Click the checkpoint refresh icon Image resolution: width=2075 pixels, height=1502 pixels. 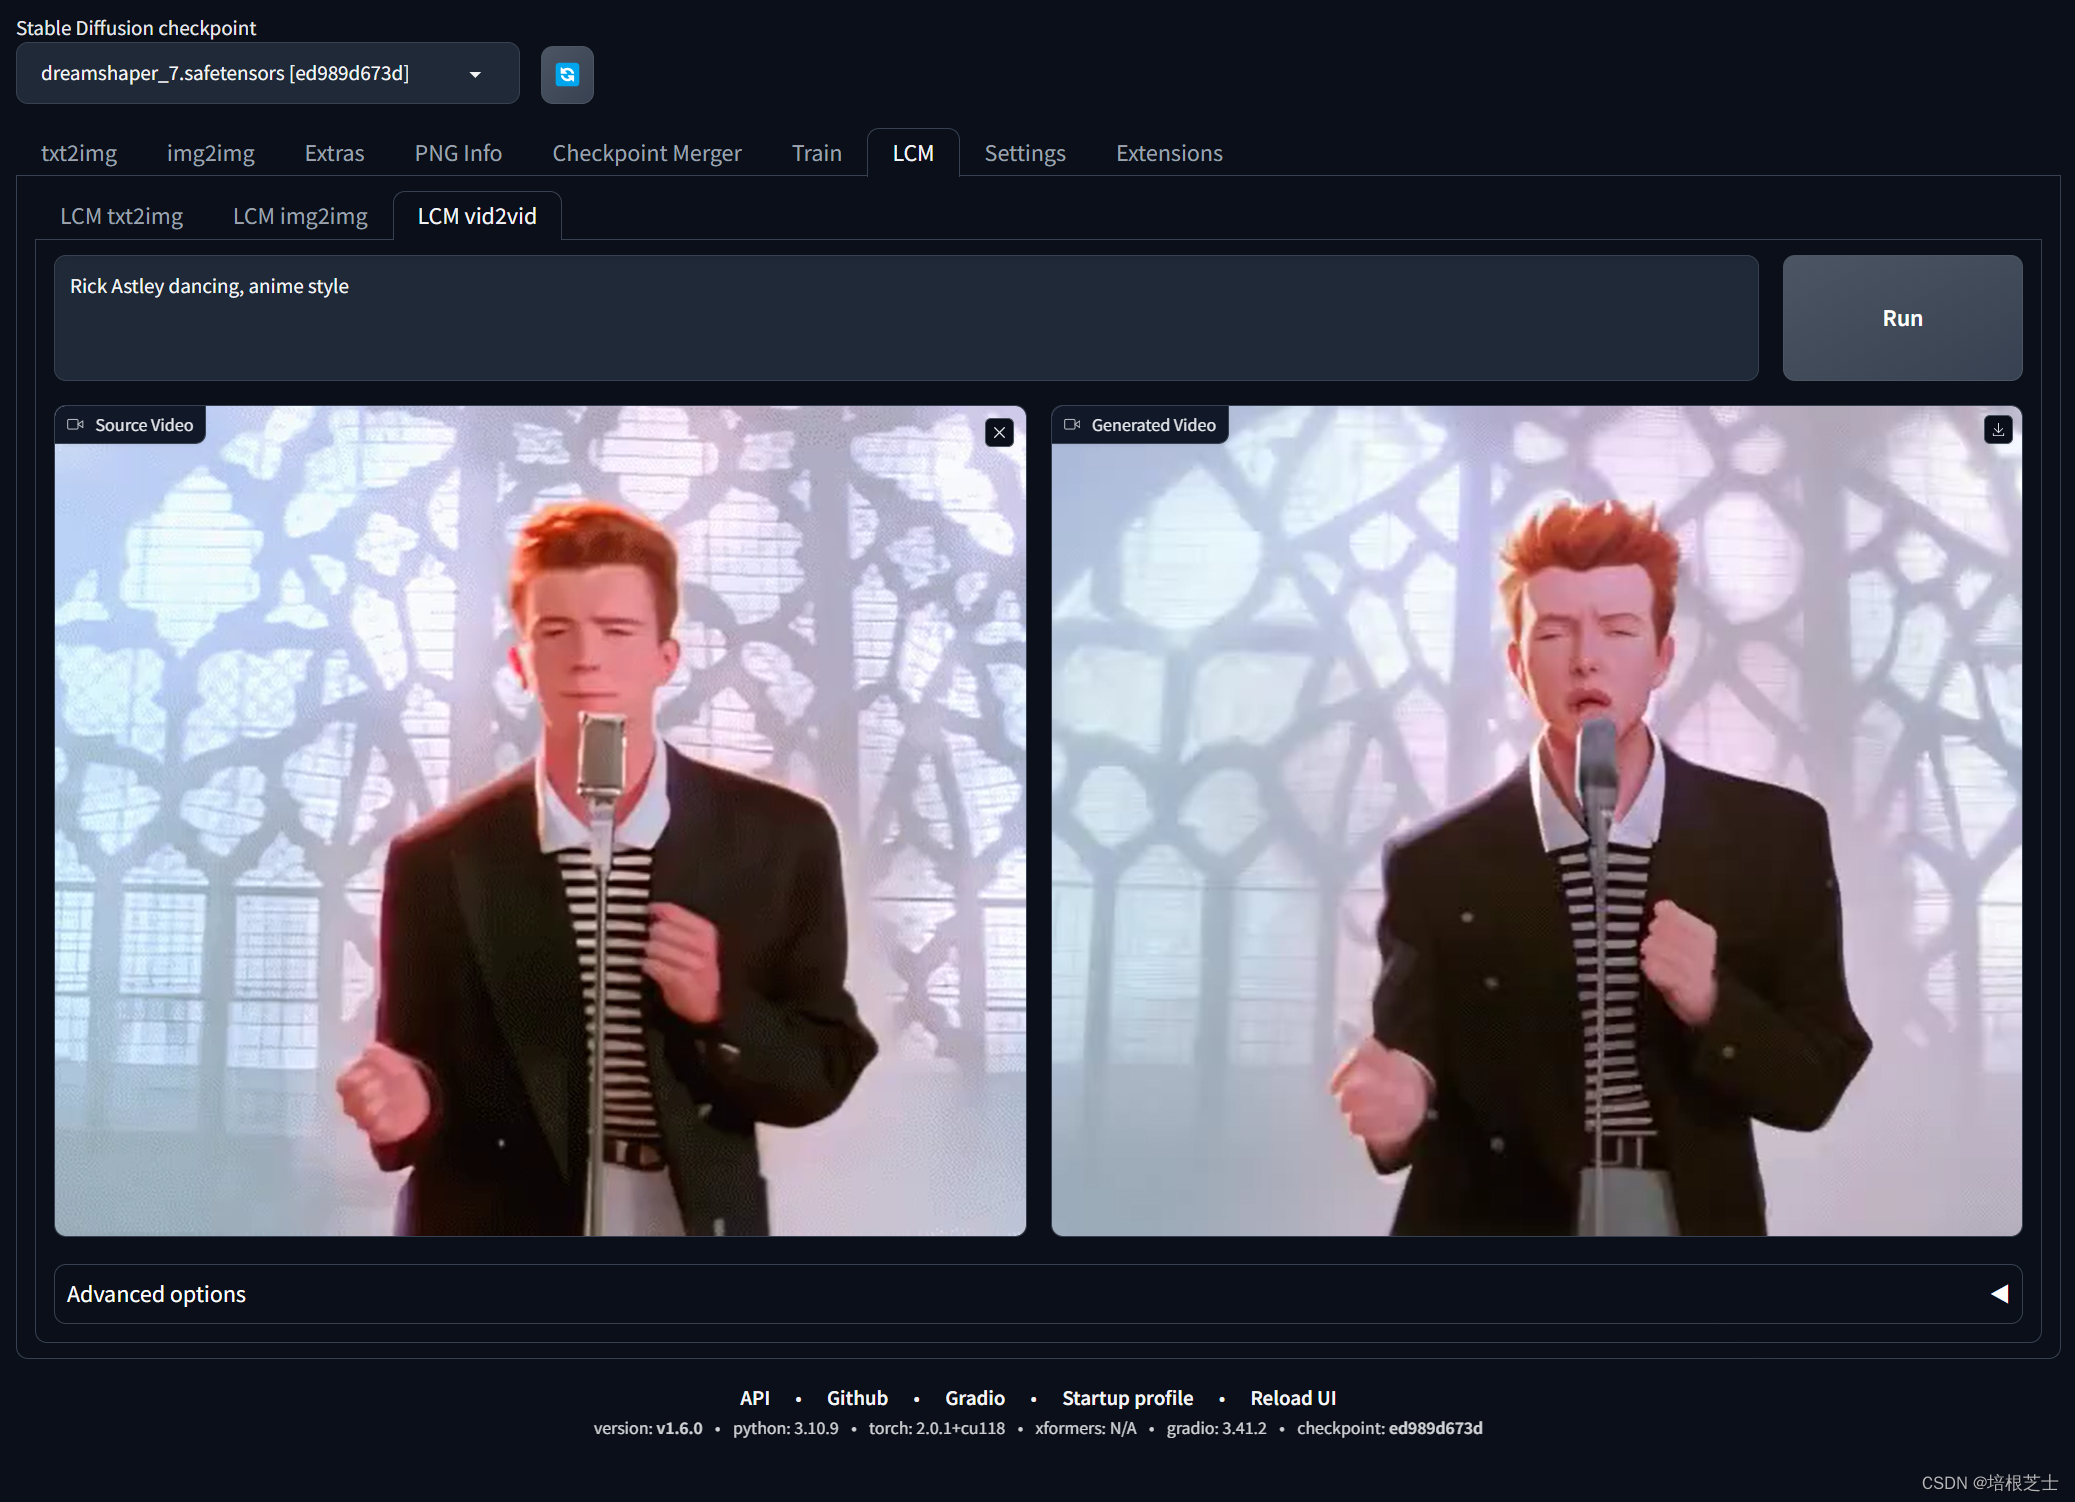click(x=567, y=73)
